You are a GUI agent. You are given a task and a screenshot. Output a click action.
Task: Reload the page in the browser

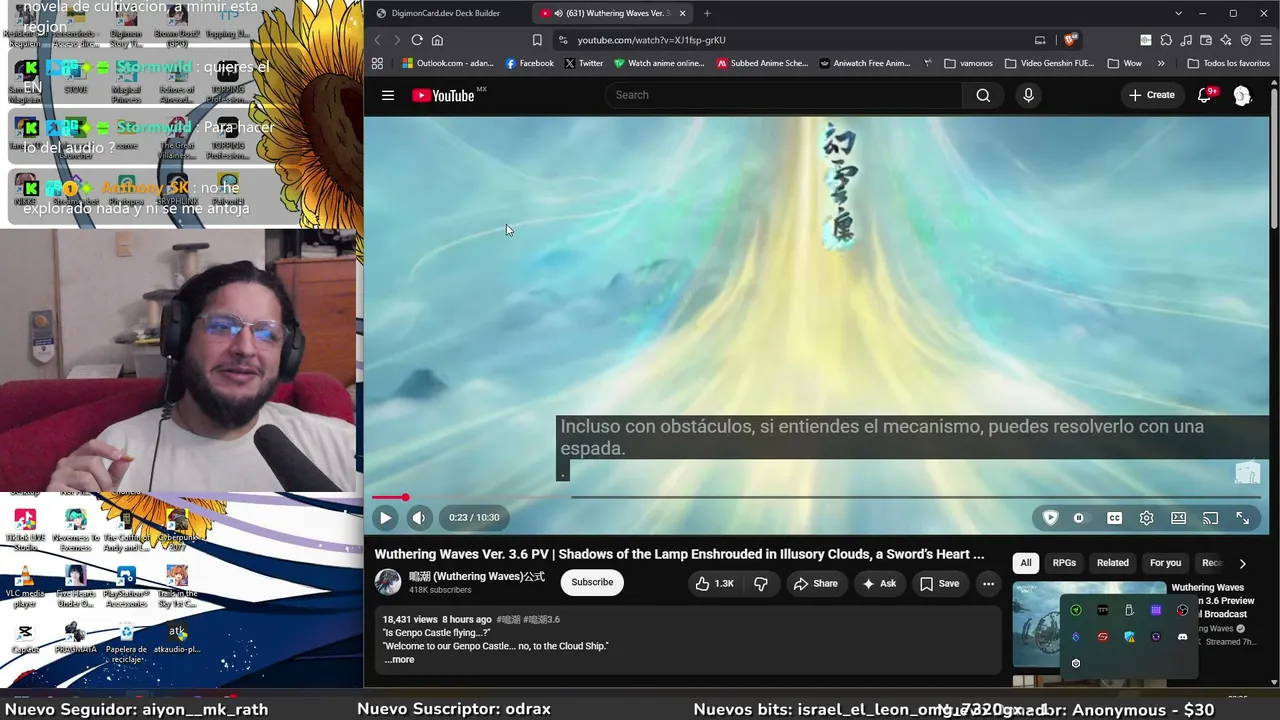pos(417,40)
